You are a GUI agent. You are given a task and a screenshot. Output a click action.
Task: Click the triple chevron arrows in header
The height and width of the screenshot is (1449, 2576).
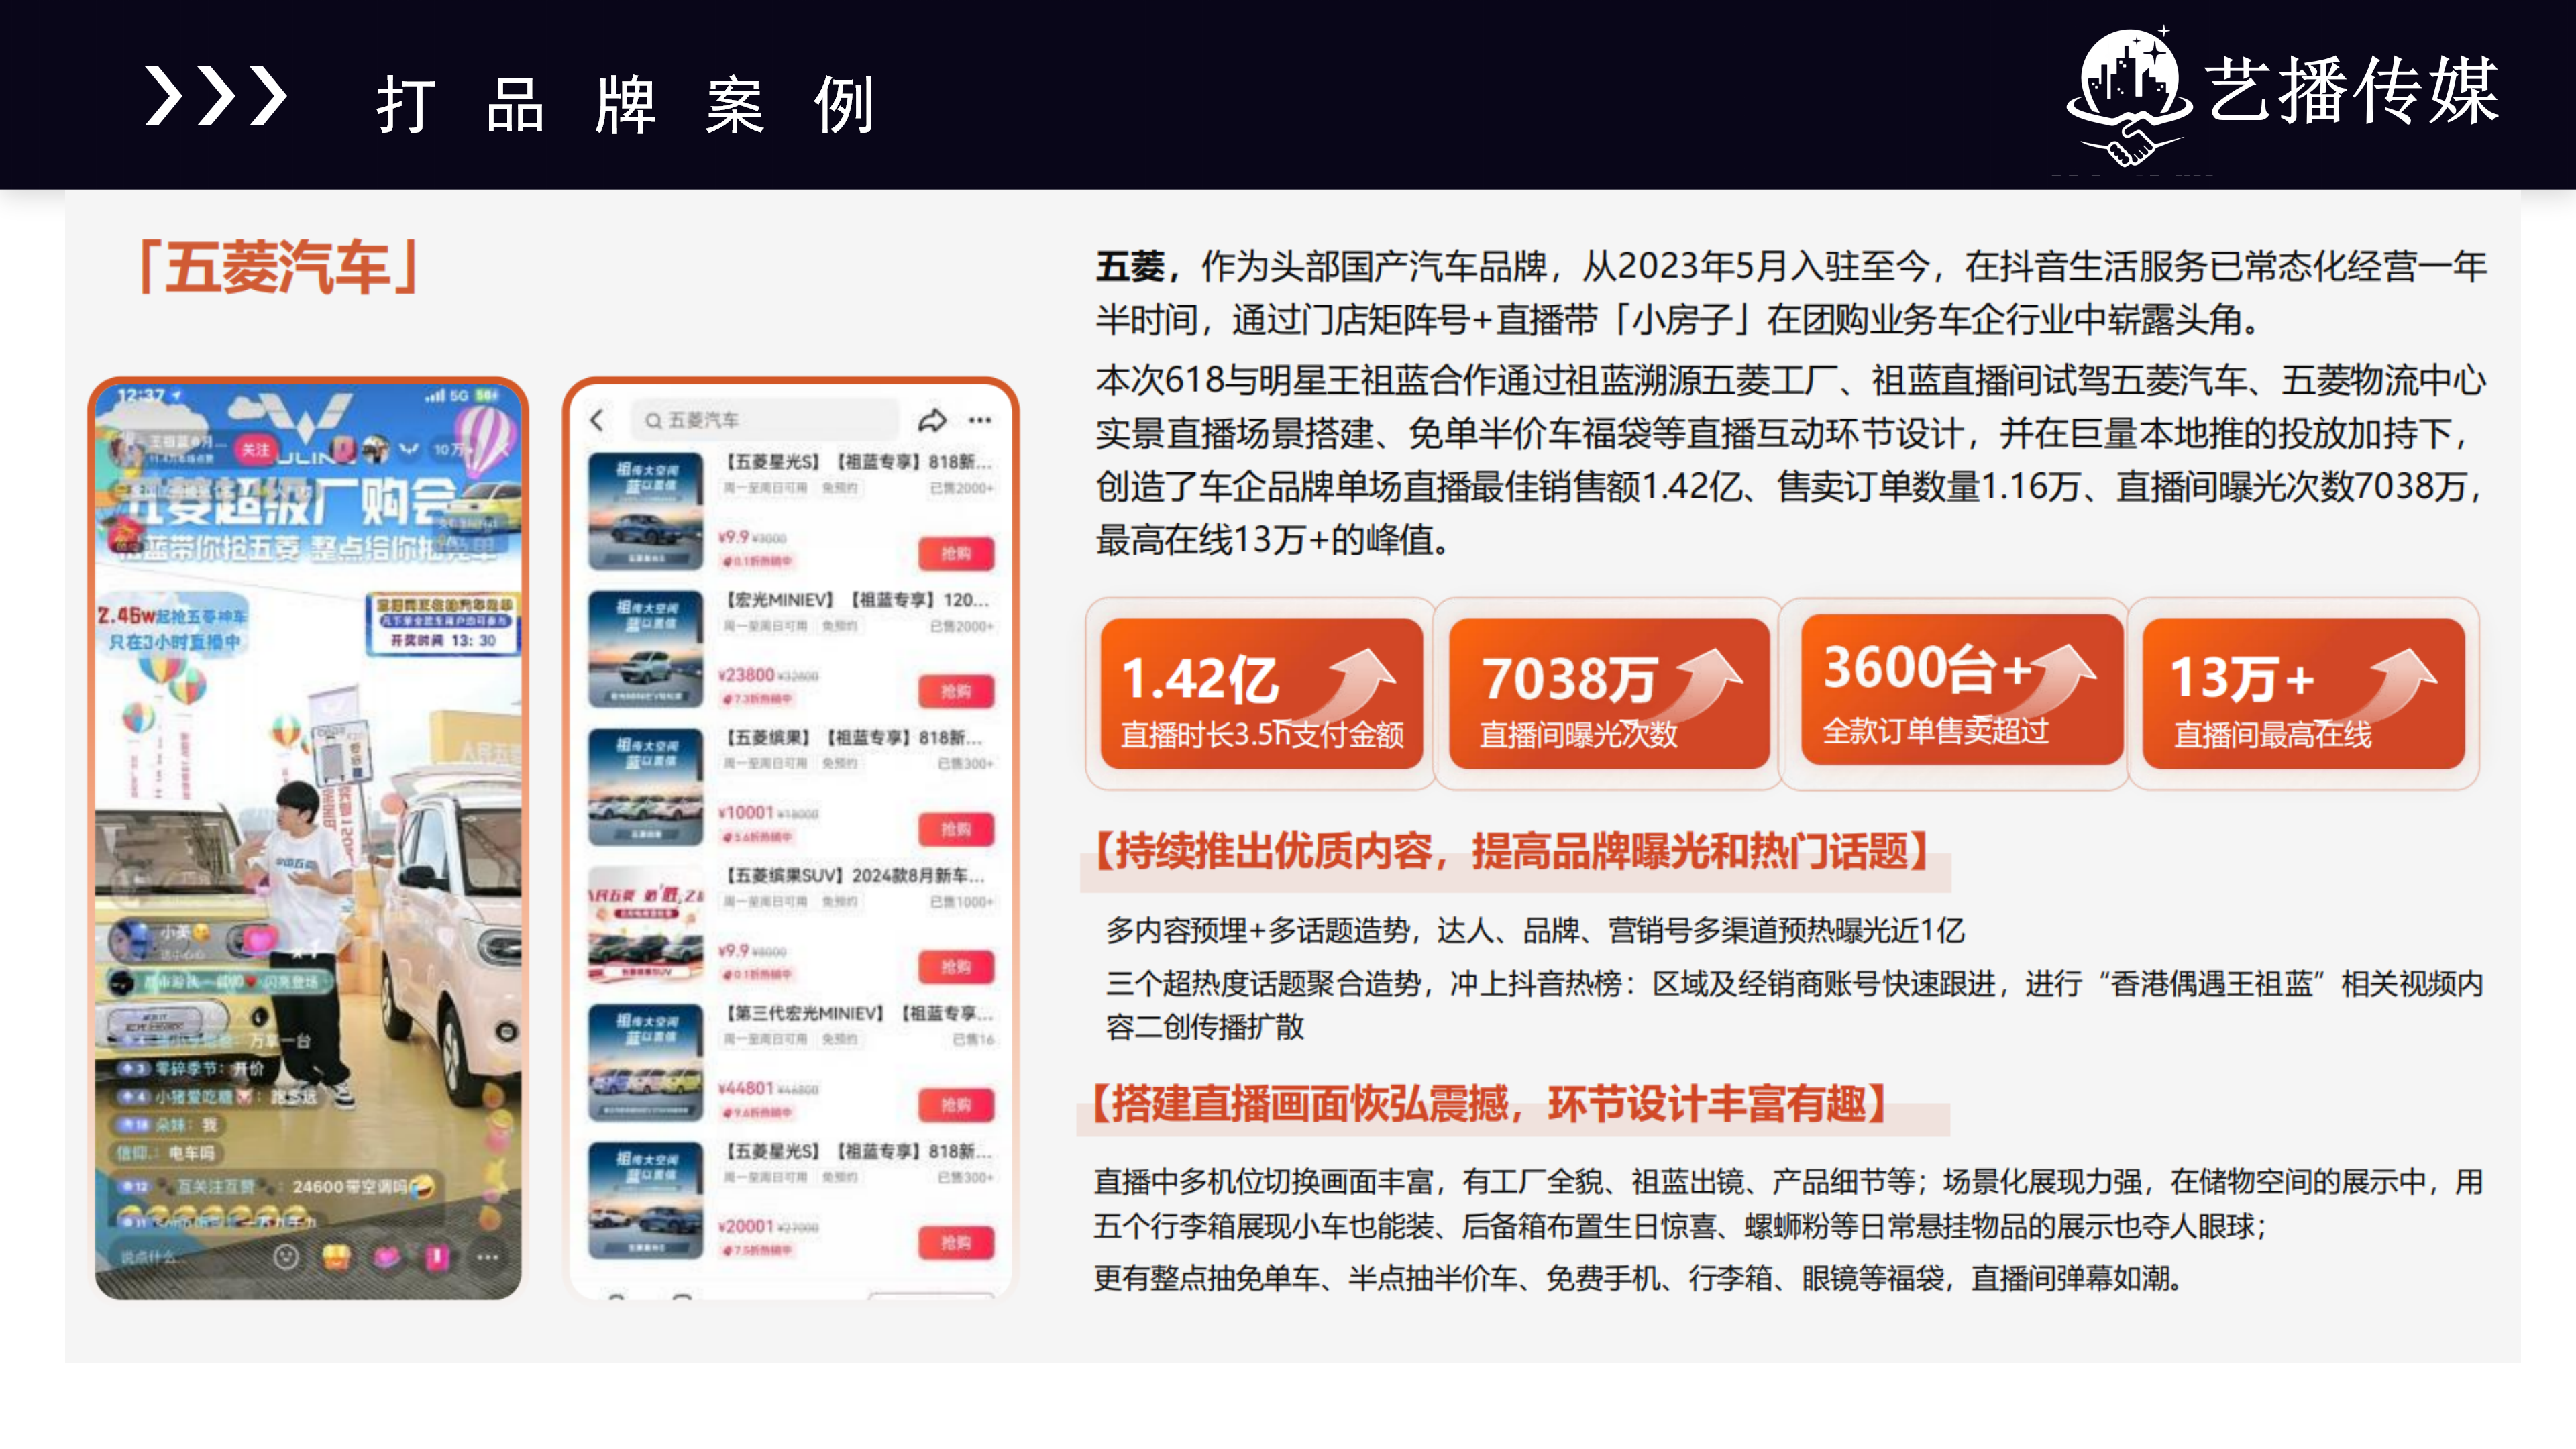[215, 97]
